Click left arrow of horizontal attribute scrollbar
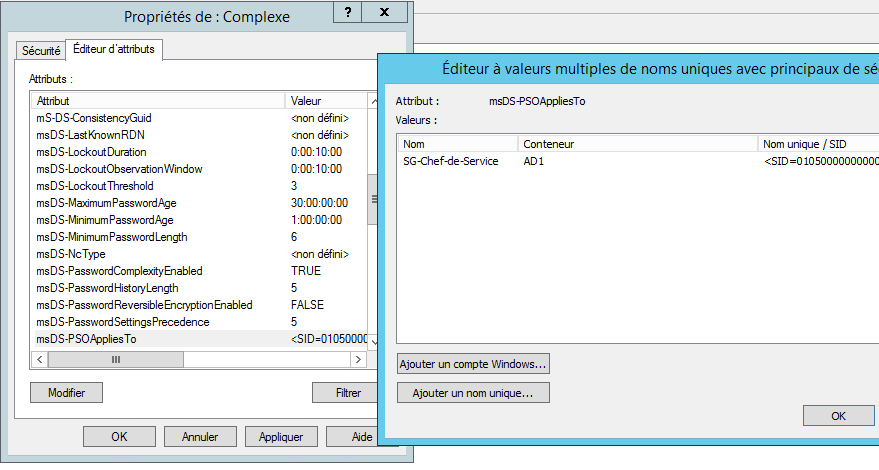Viewport: 879px width, 470px height. point(39,359)
